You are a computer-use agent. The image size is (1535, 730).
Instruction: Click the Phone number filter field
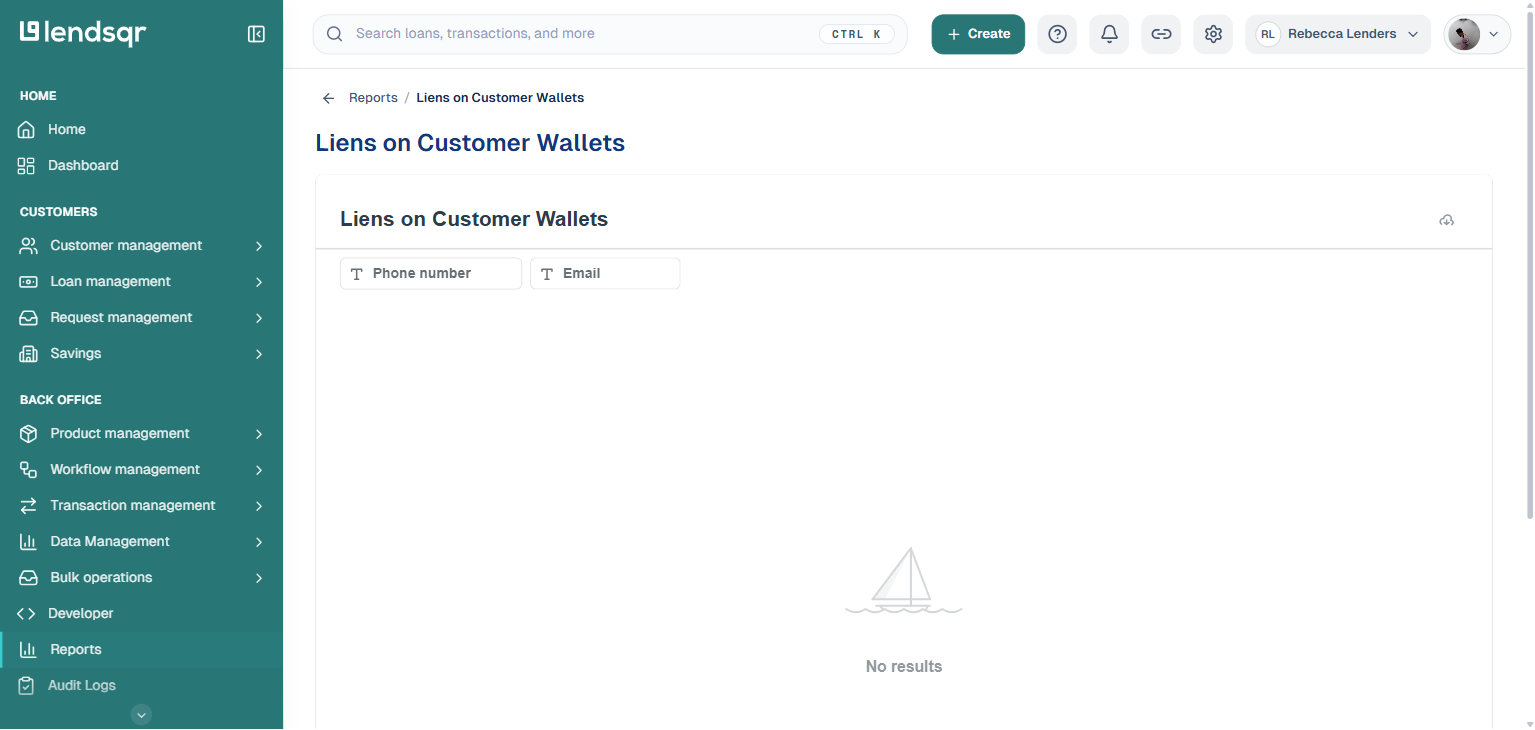click(x=431, y=274)
